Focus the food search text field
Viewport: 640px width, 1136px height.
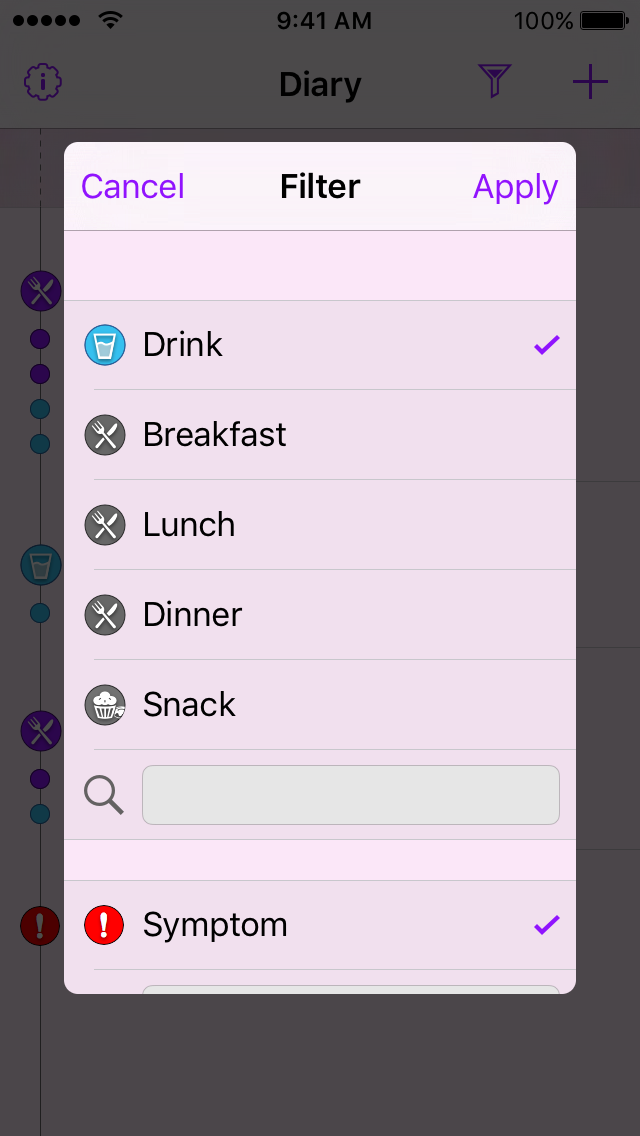(350, 795)
